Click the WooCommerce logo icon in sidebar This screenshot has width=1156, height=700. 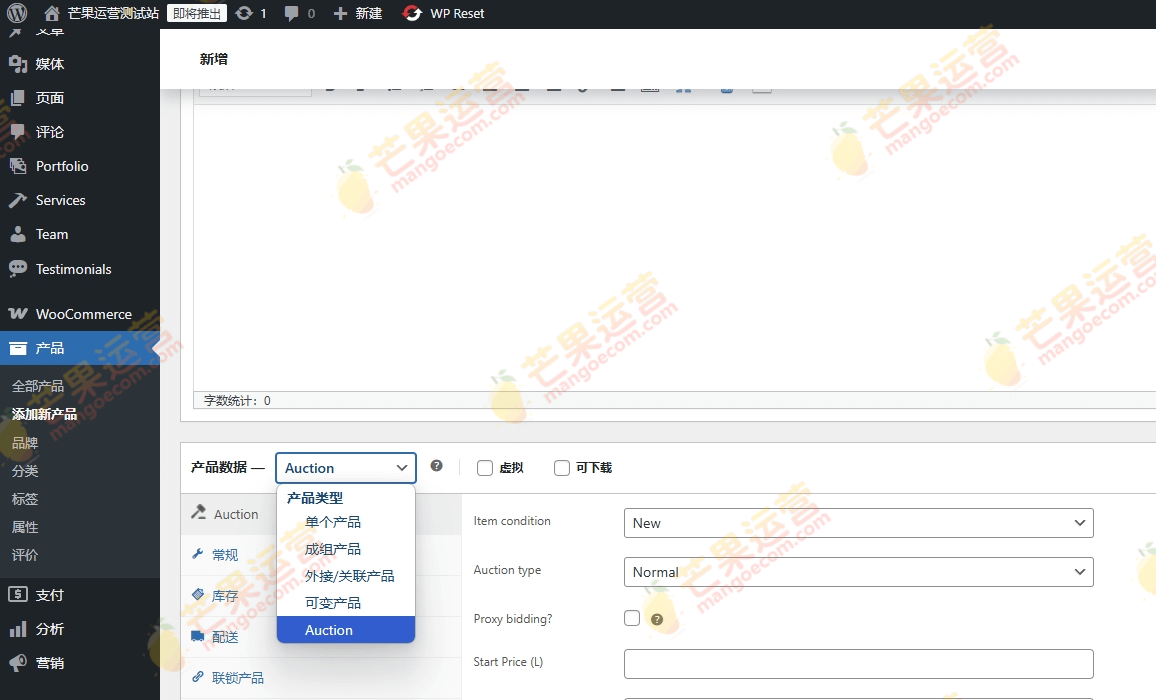click(18, 313)
